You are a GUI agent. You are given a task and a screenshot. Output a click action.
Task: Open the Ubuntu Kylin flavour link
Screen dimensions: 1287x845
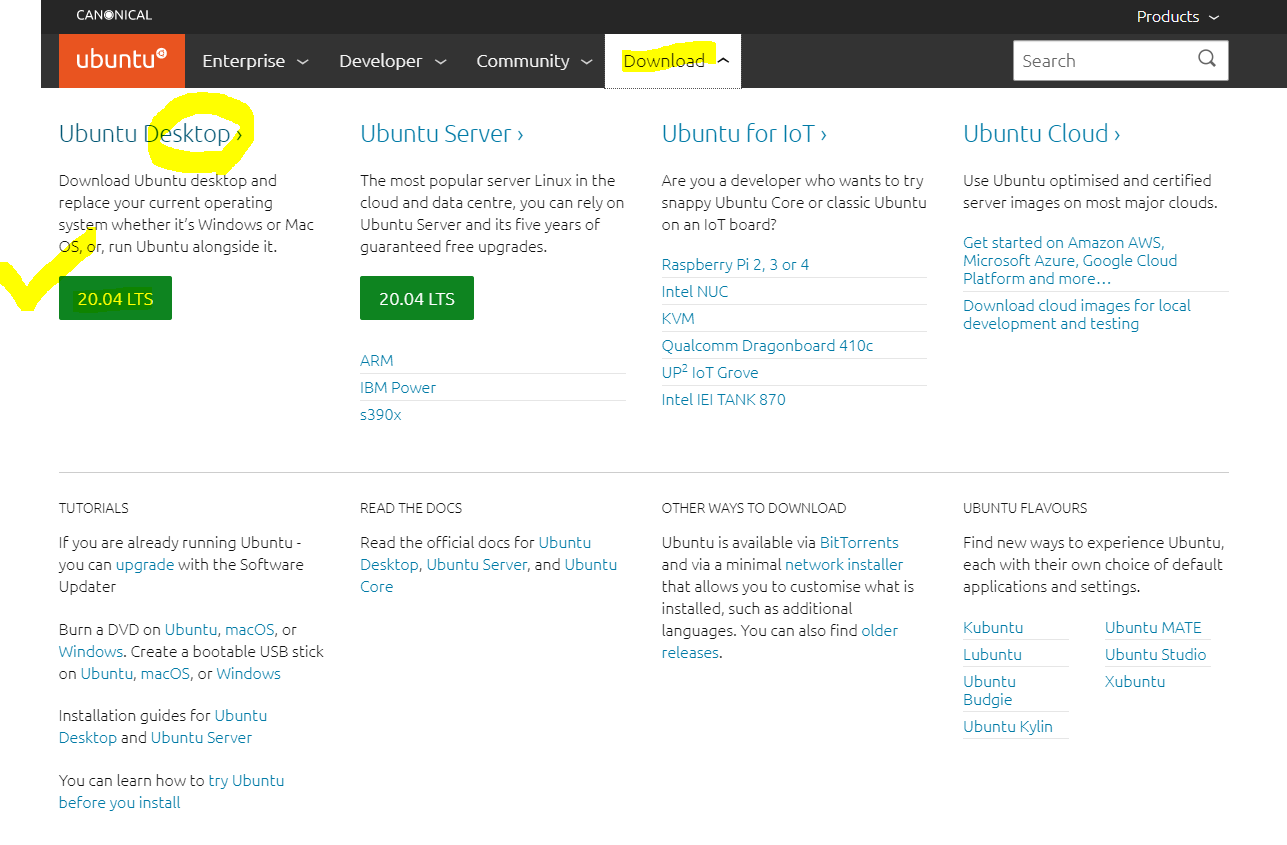point(1008,726)
